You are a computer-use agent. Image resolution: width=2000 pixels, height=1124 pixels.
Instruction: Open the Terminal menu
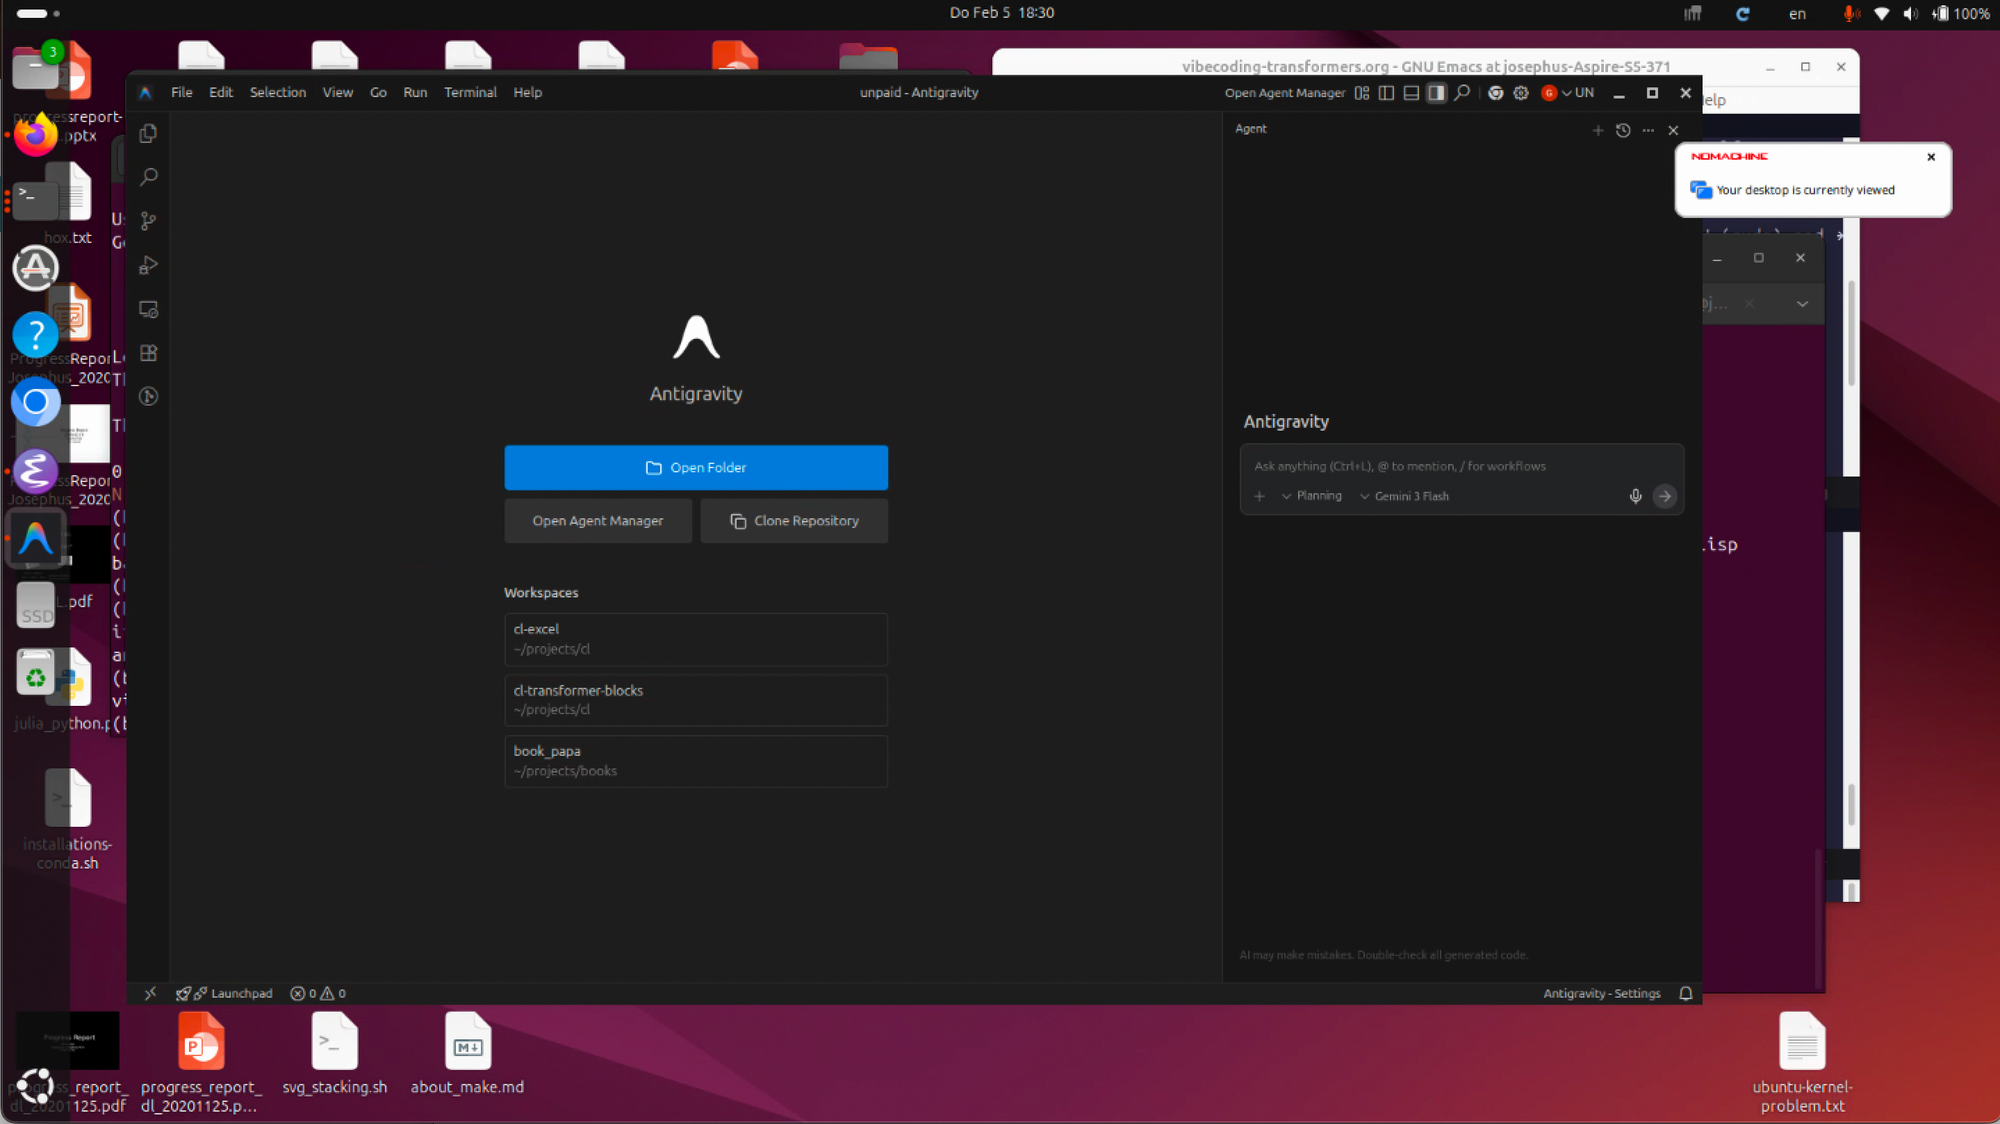click(469, 92)
